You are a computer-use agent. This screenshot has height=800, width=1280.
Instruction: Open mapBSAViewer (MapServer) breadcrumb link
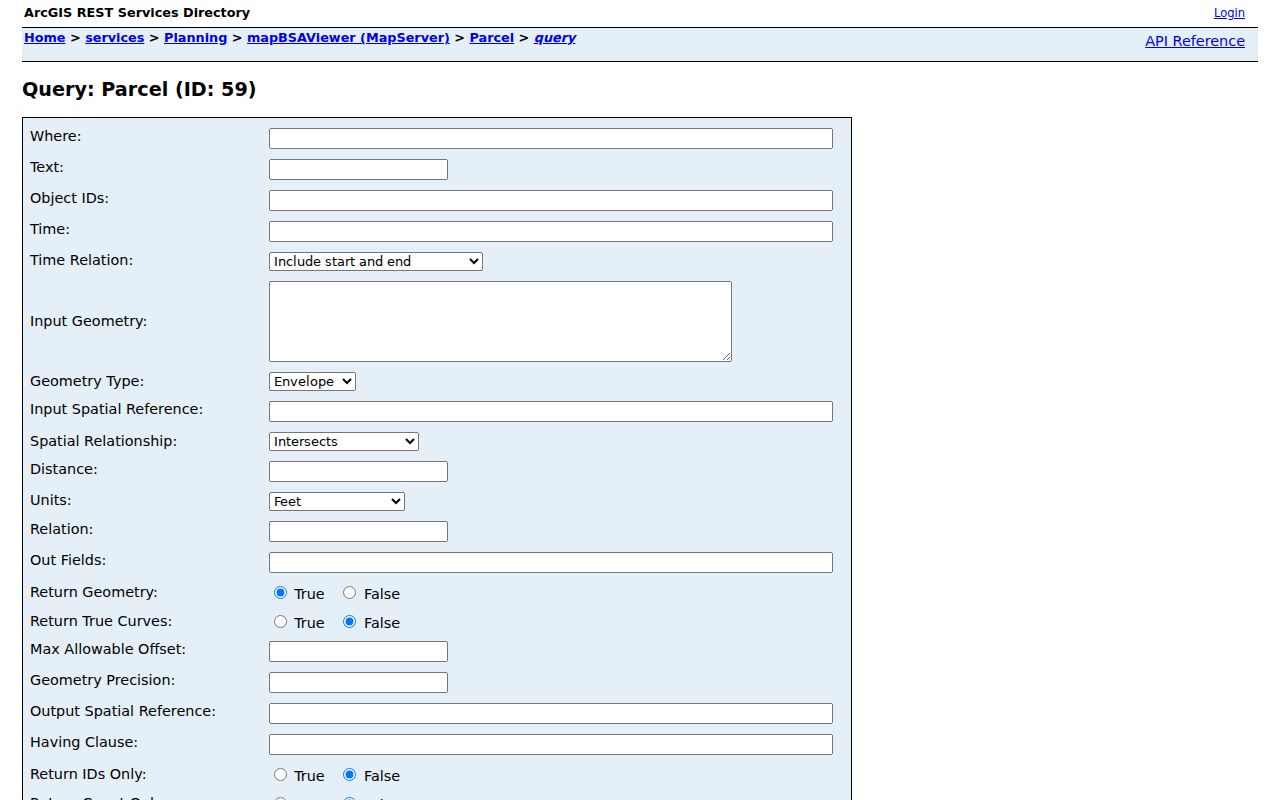click(348, 38)
